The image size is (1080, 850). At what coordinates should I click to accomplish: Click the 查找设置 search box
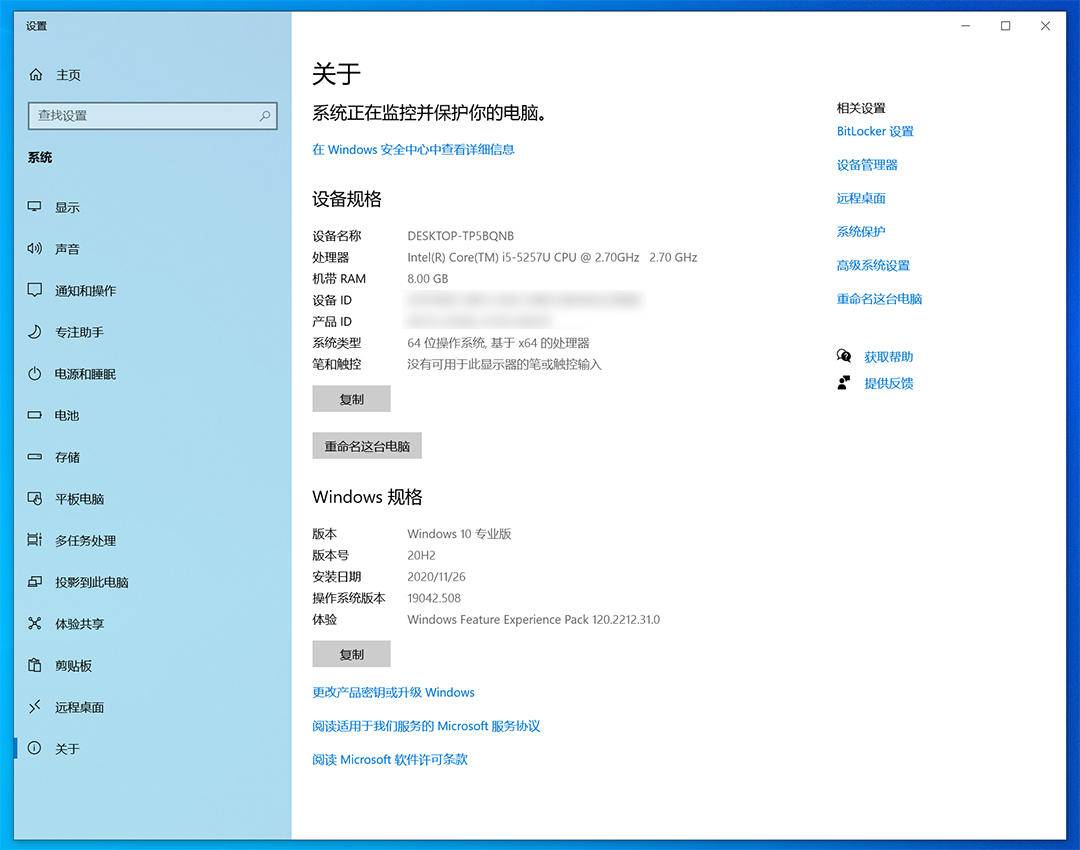pyautogui.click(x=150, y=115)
